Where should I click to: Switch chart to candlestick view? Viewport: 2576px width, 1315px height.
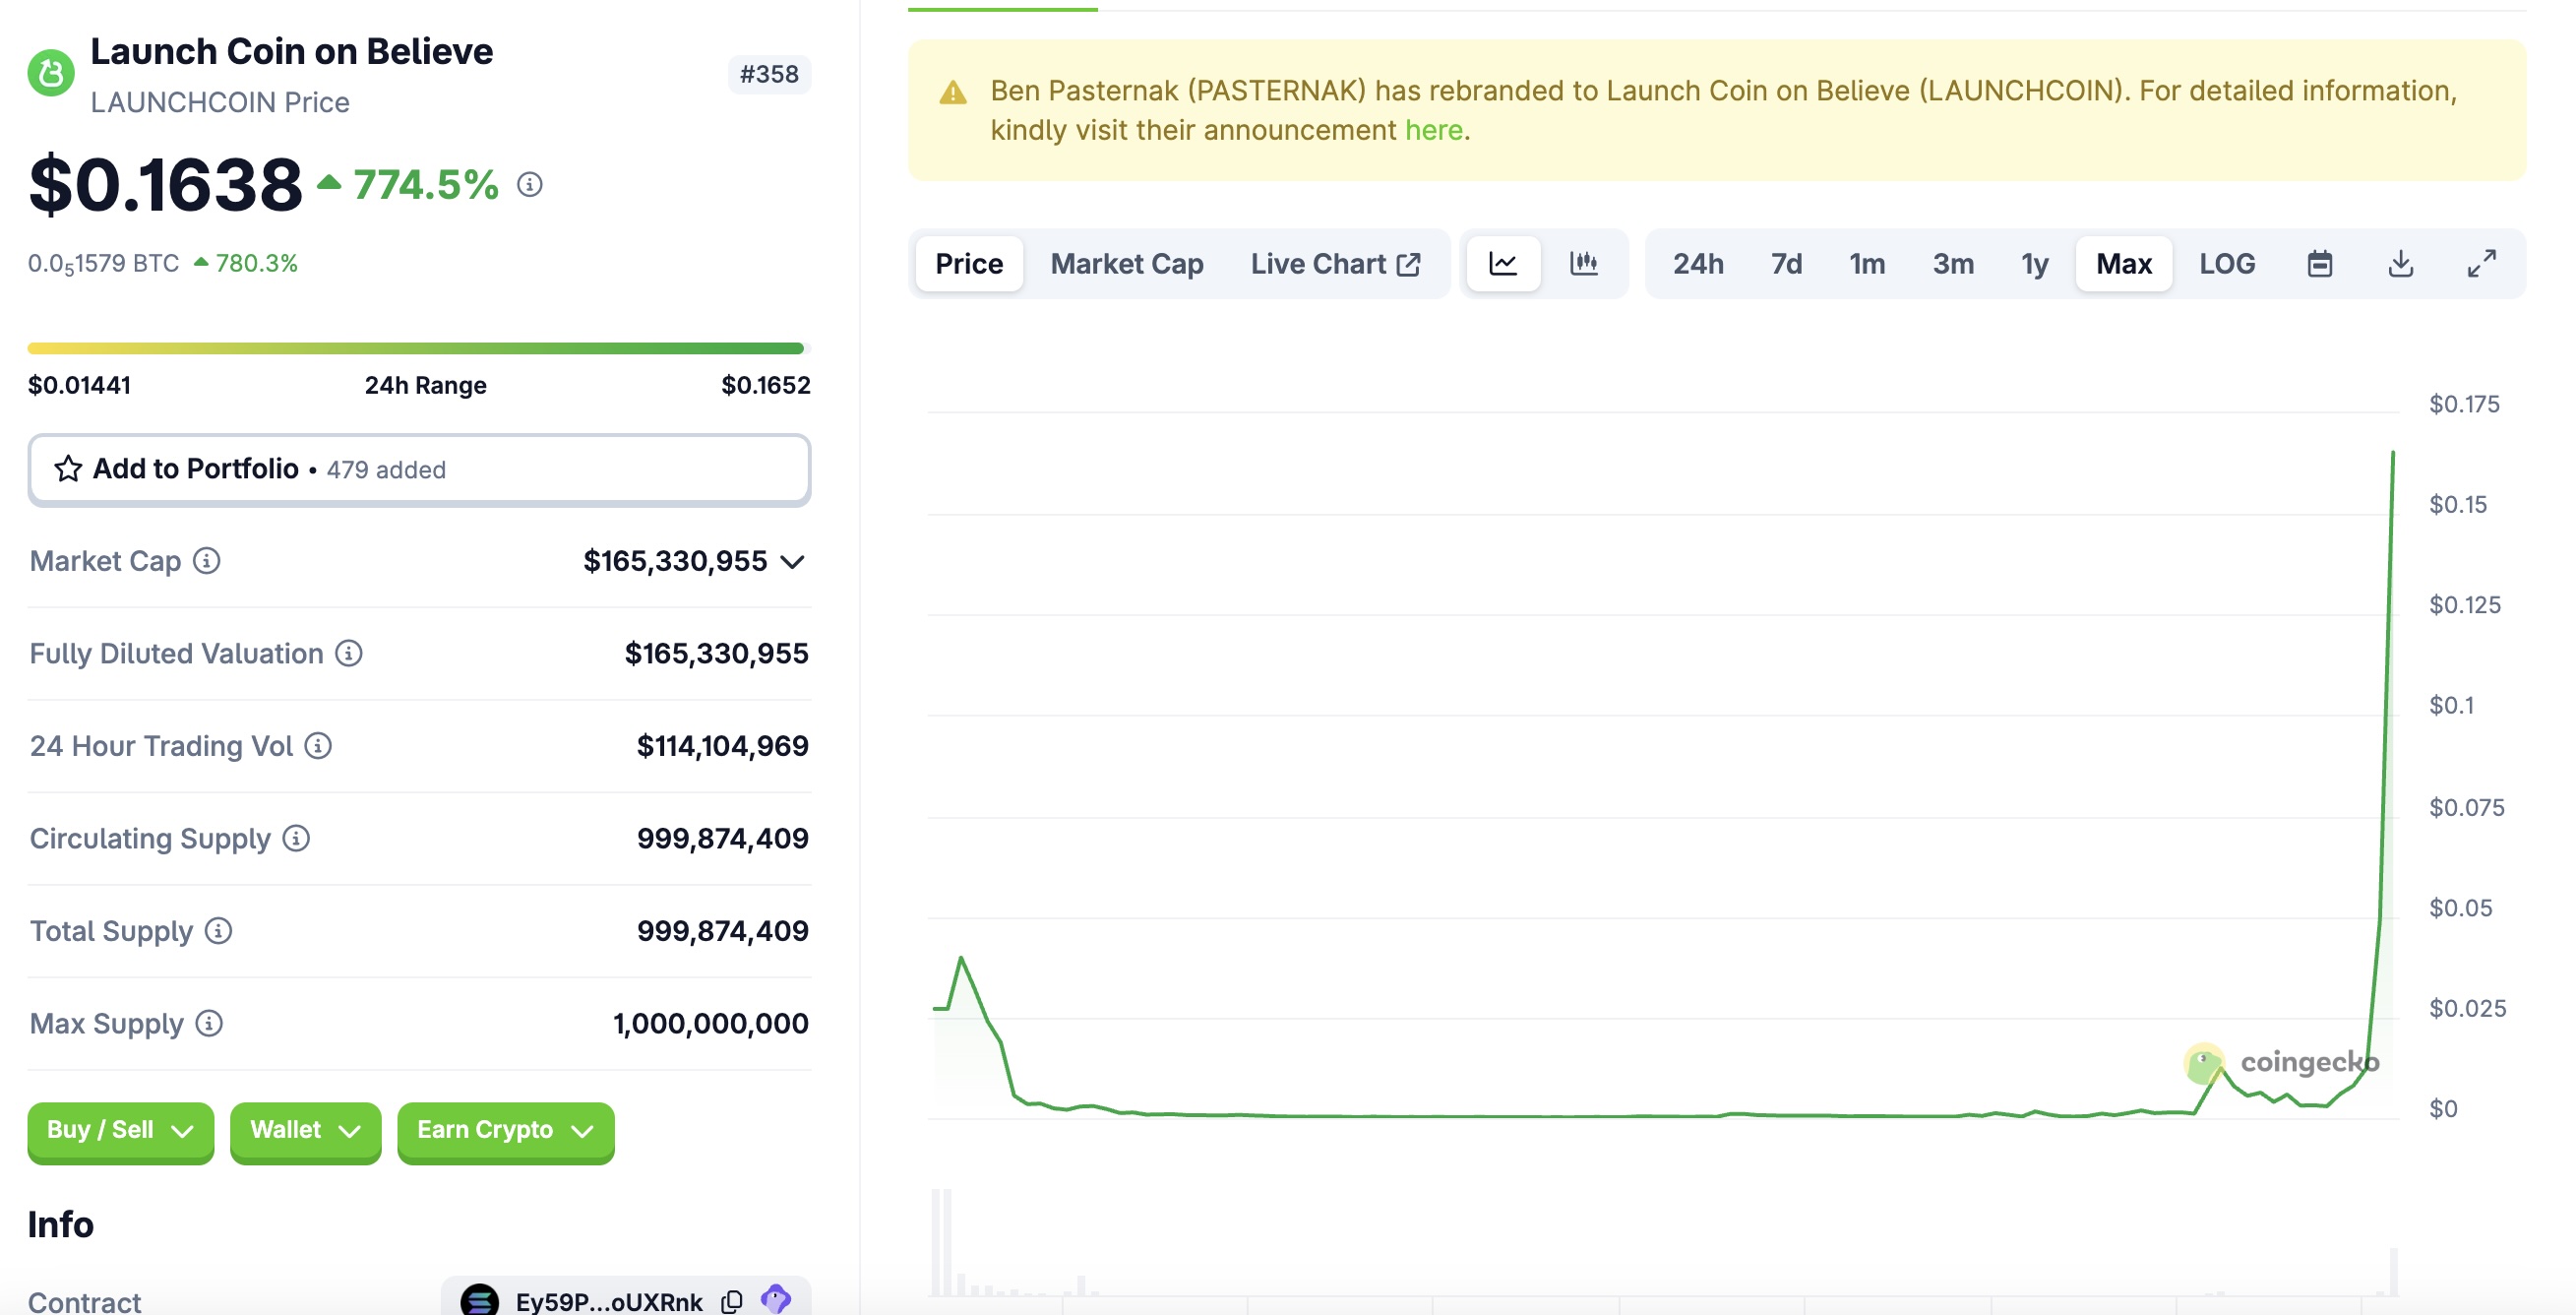1584,263
